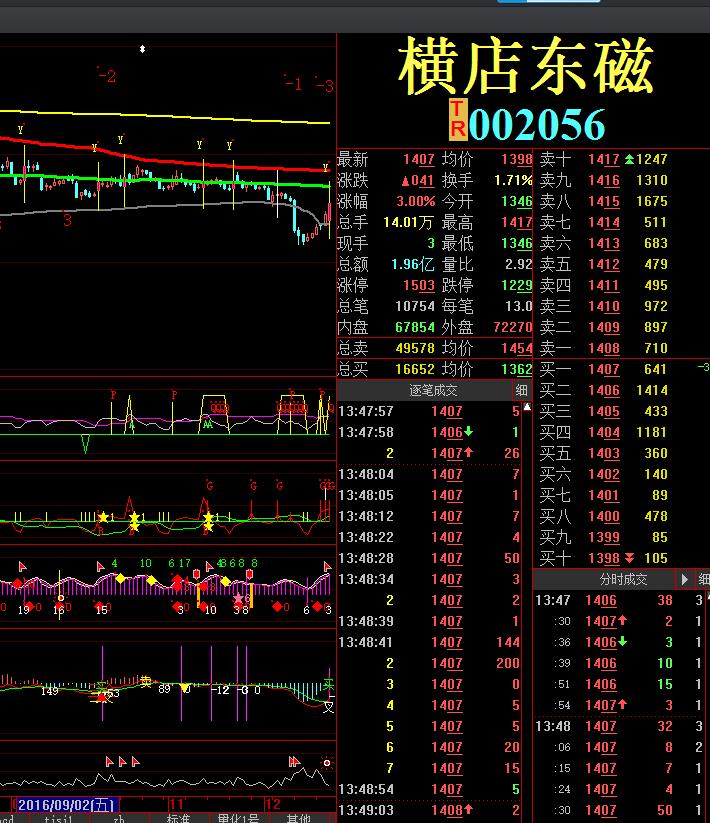The height and width of the screenshot is (823, 710).
Task: Click the 涨跌 value ▲041
Action: click(418, 181)
